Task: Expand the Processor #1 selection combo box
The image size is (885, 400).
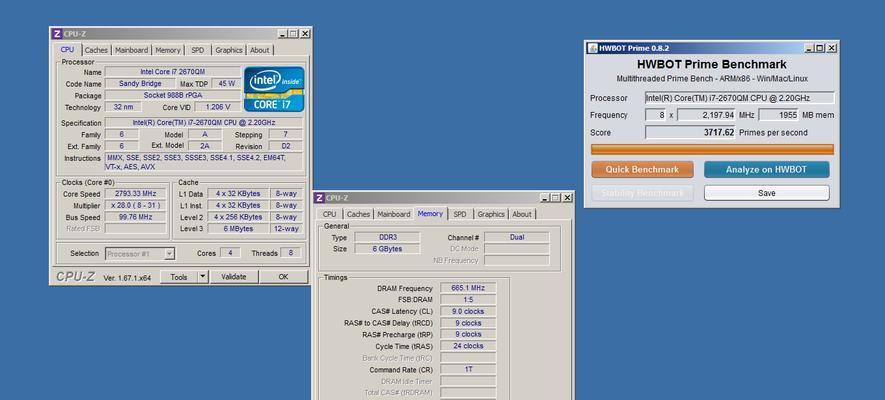Action: coord(169,254)
